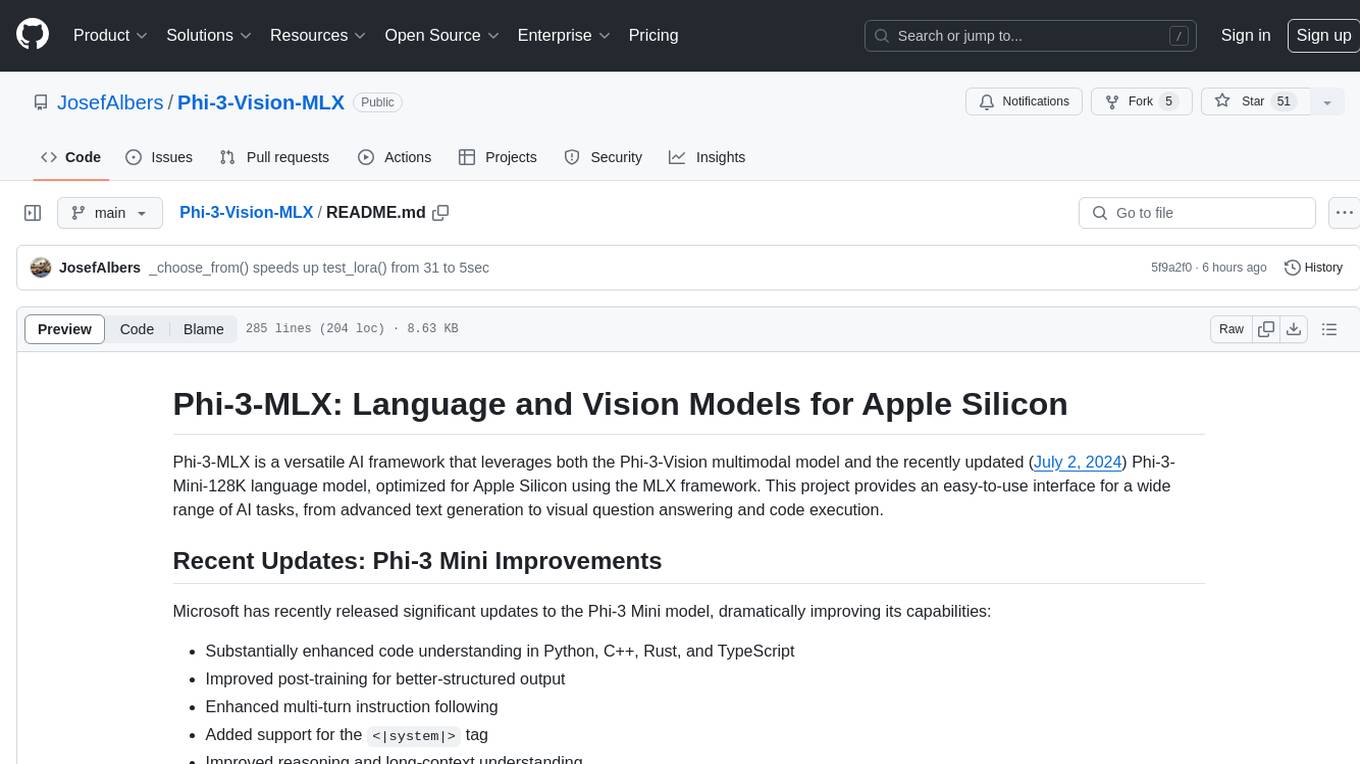Open the July 2, 2024 link
1360x764 pixels.
pos(1077,462)
